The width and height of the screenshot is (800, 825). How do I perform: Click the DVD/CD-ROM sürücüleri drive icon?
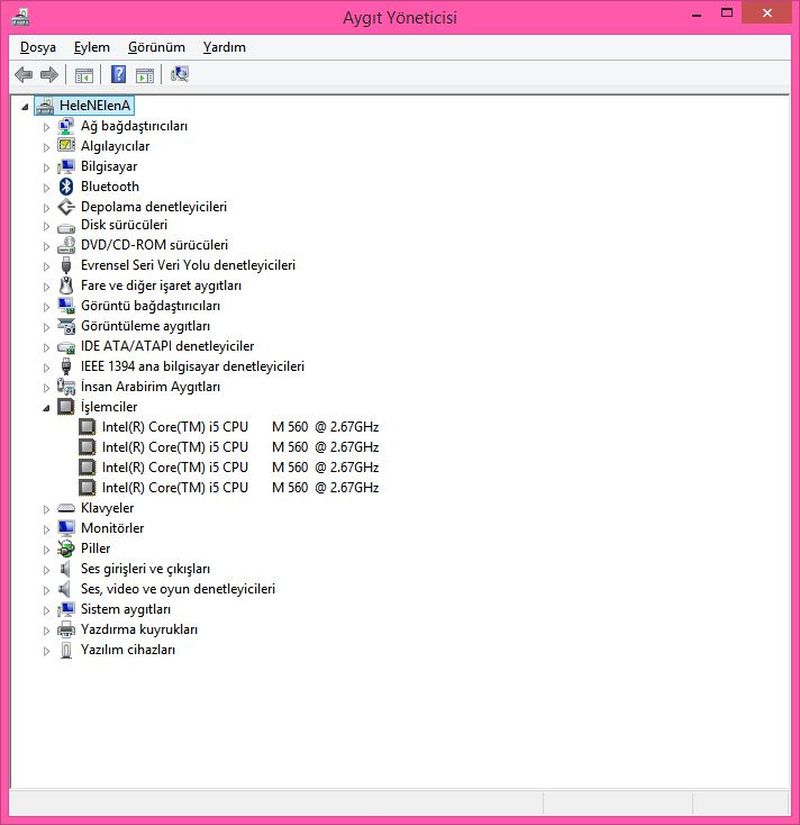(x=66, y=245)
